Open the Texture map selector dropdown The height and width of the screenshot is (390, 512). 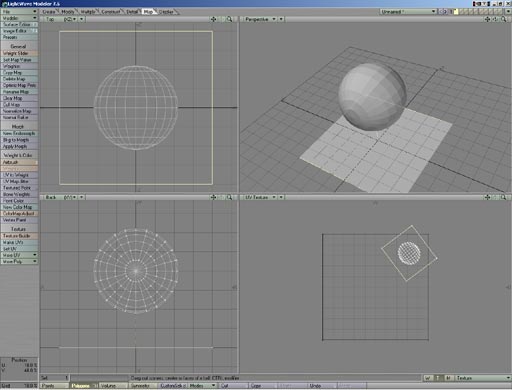pos(483,378)
